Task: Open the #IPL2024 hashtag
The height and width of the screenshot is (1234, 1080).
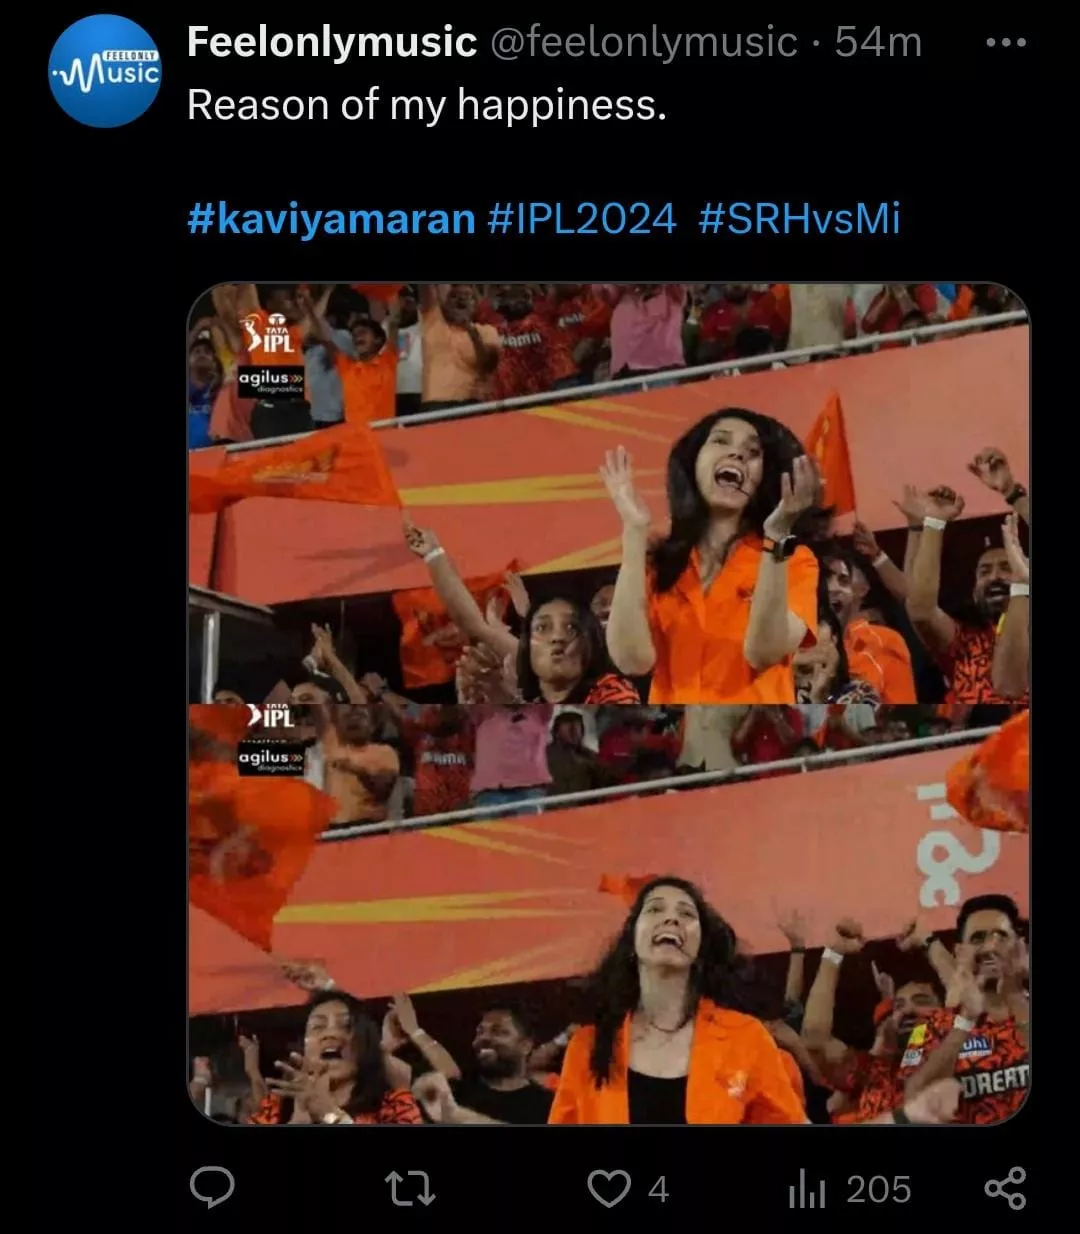Action: (x=582, y=217)
